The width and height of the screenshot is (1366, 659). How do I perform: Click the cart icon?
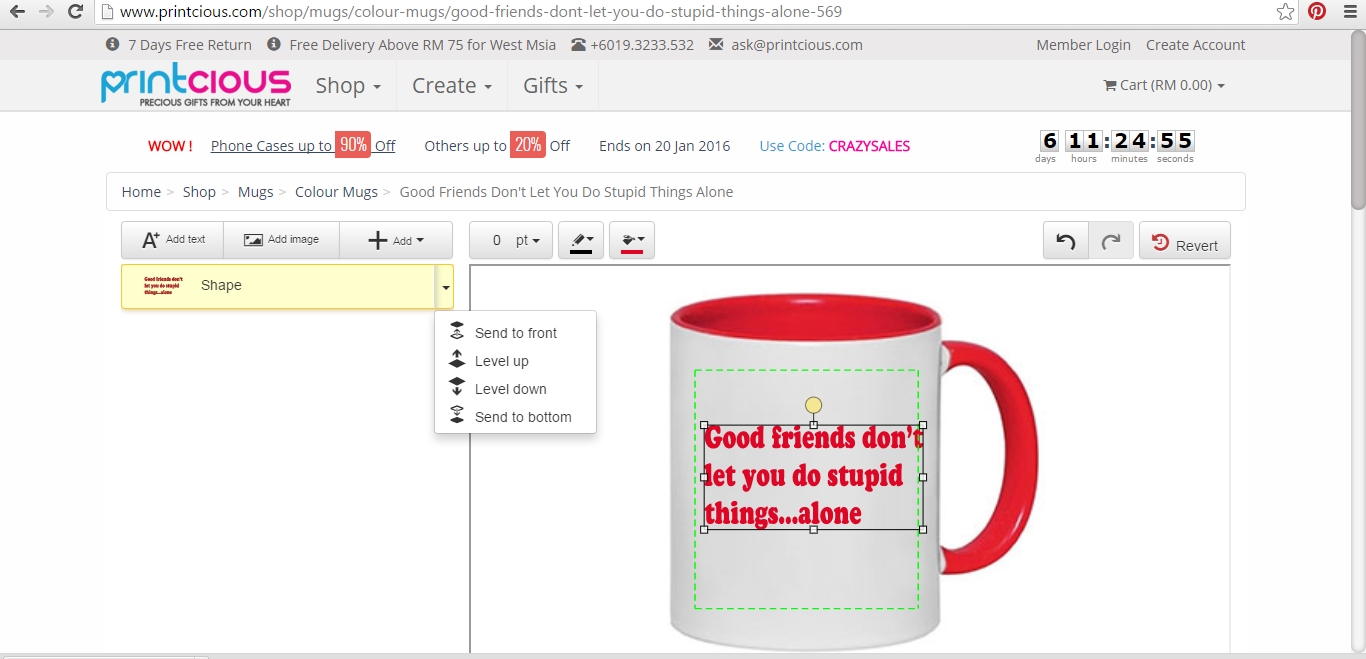(1110, 85)
